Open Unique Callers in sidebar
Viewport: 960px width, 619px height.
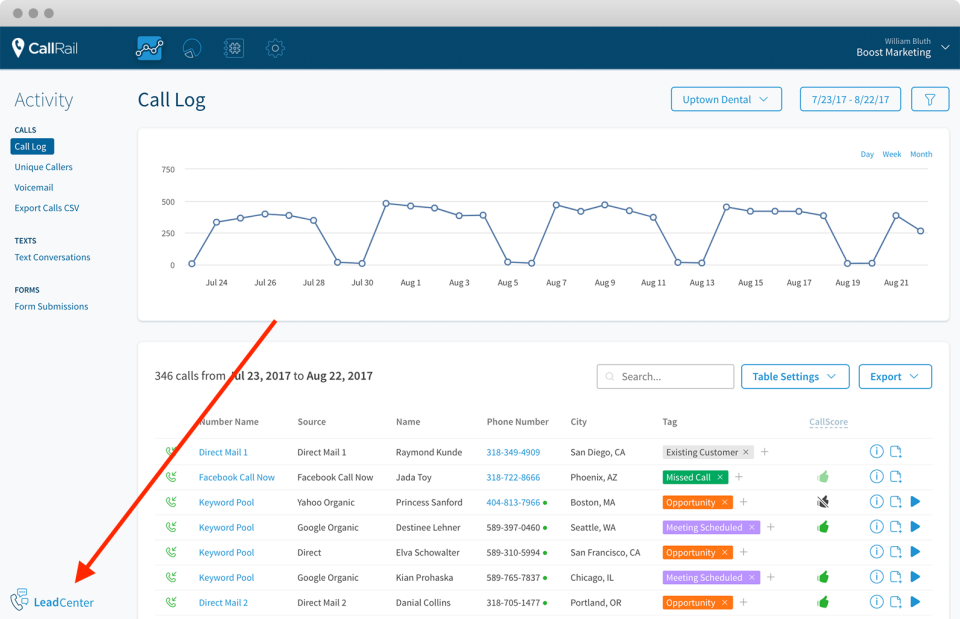(x=43, y=167)
